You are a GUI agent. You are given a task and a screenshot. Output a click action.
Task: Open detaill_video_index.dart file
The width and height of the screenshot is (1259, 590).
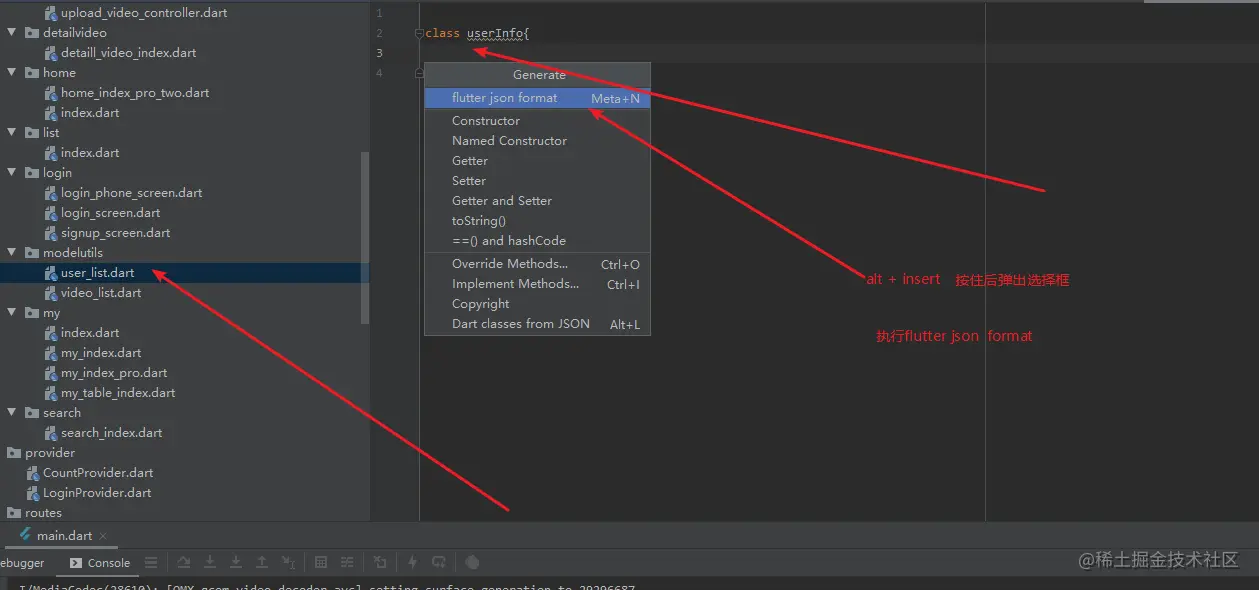pos(128,53)
